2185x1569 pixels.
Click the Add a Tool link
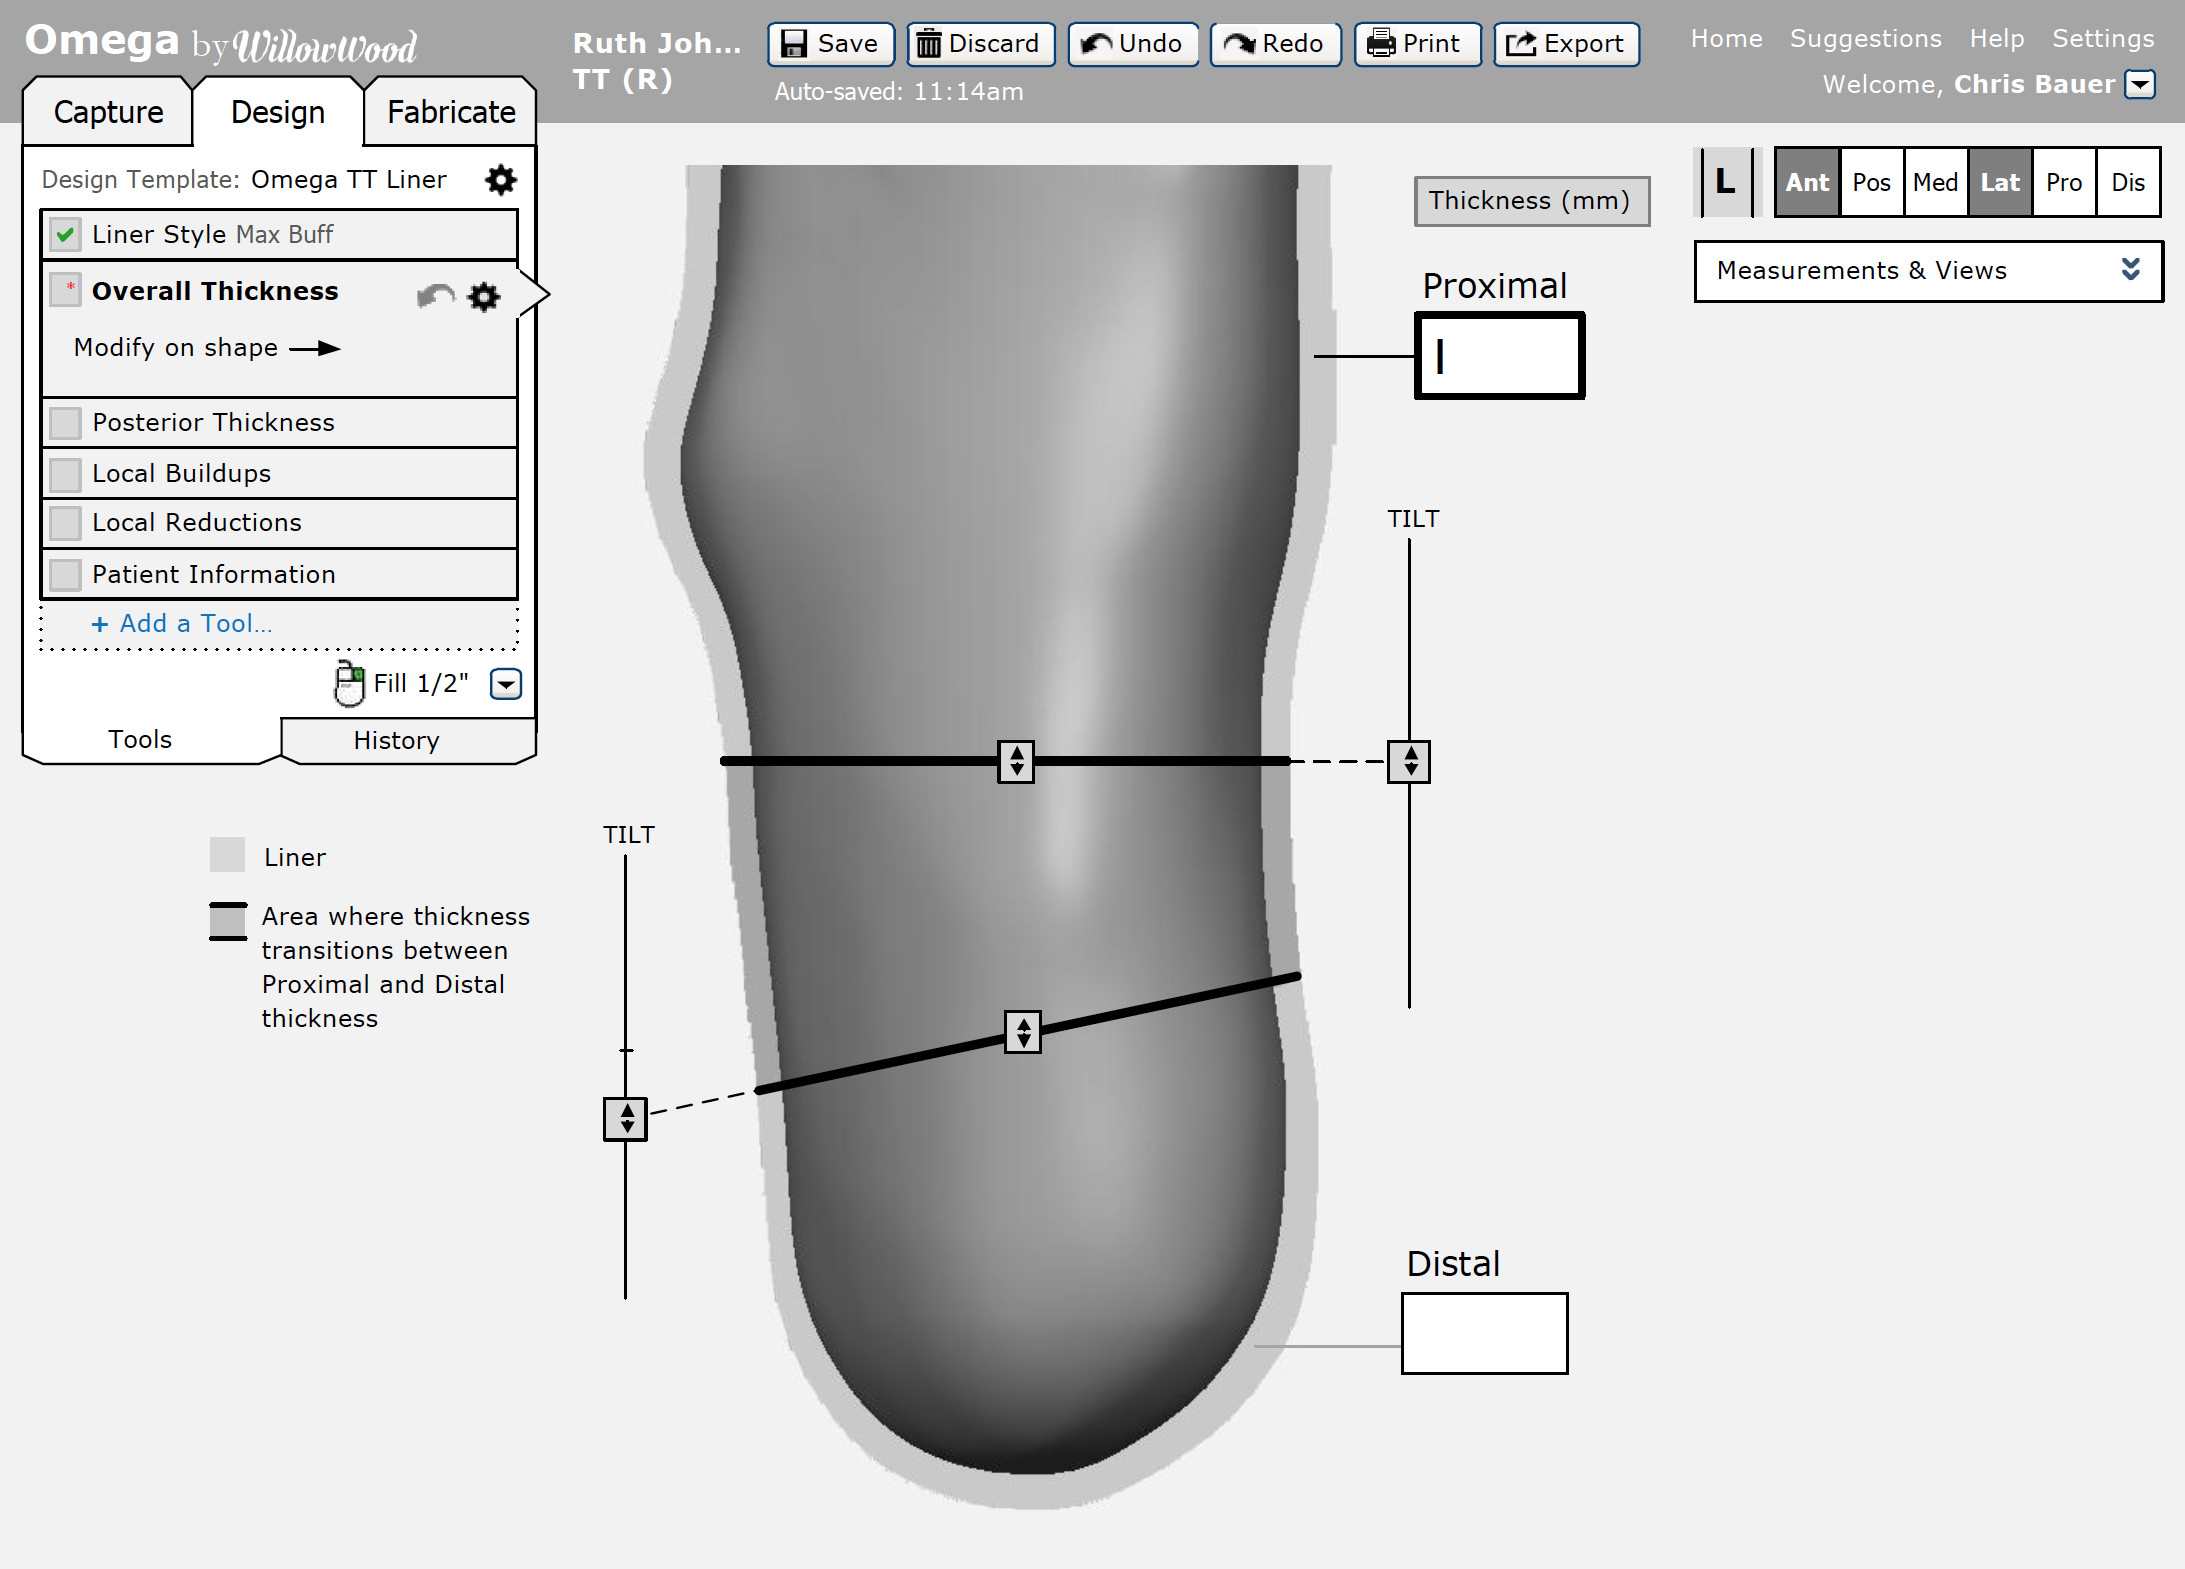(182, 624)
